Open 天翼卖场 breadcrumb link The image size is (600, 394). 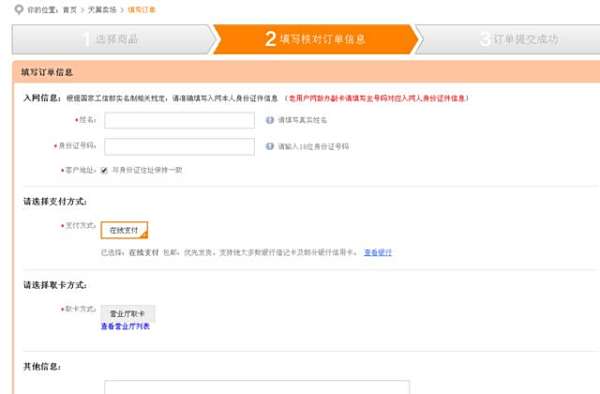[102, 10]
